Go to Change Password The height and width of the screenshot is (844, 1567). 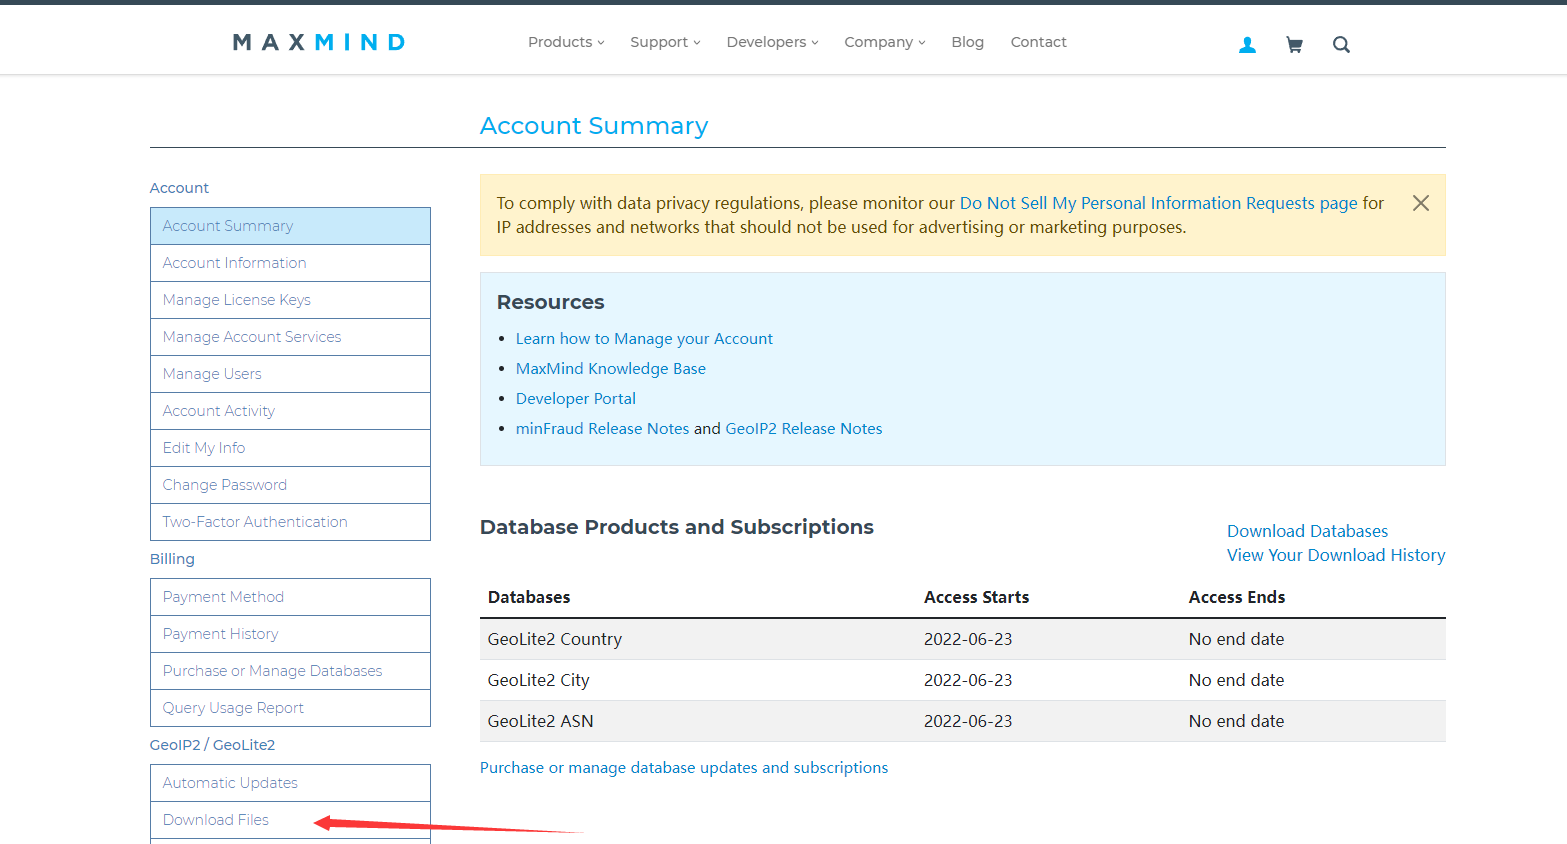pyautogui.click(x=290, y=485)
